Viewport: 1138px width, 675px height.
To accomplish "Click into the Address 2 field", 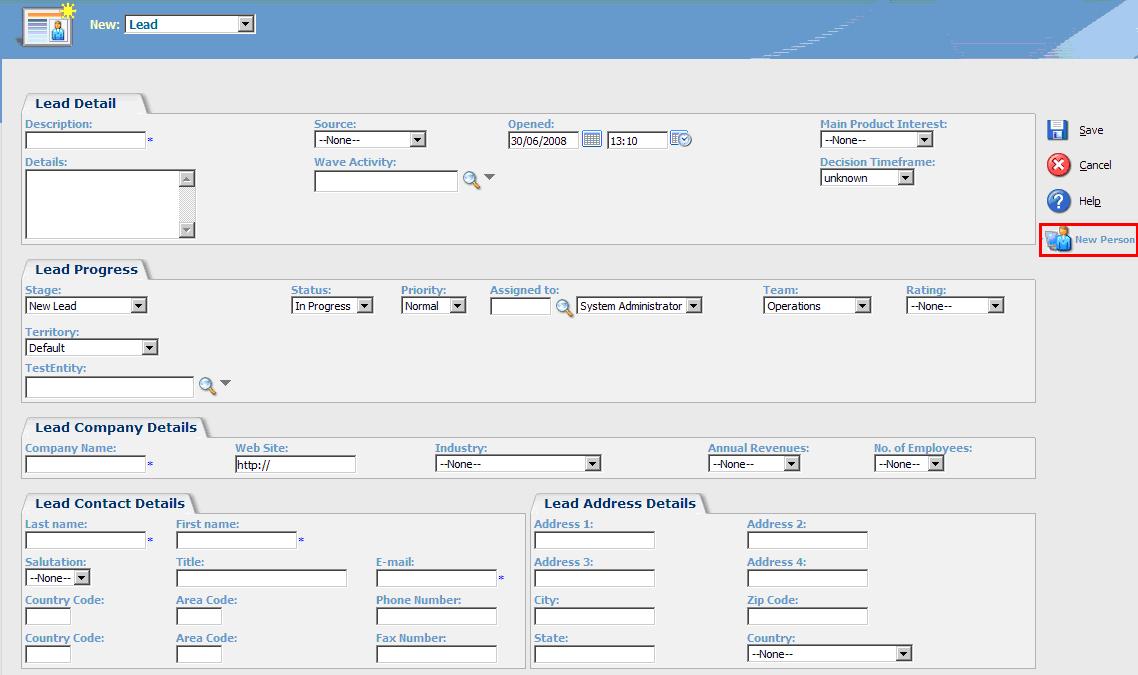I will (808, 540).
